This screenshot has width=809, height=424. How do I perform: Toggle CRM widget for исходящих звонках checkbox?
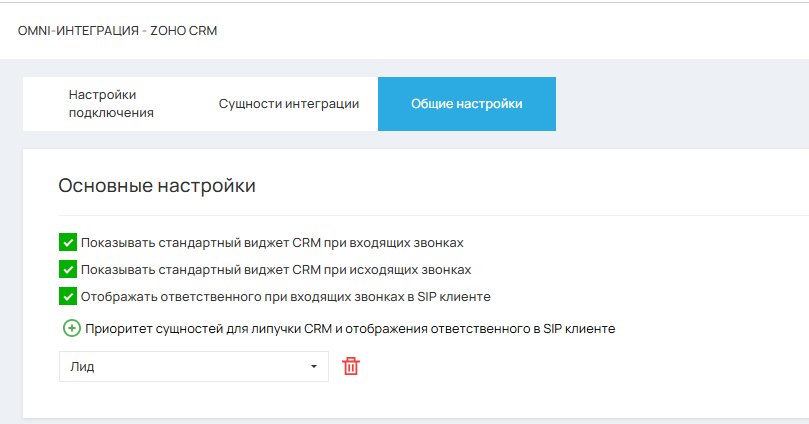tap(68, 269)
